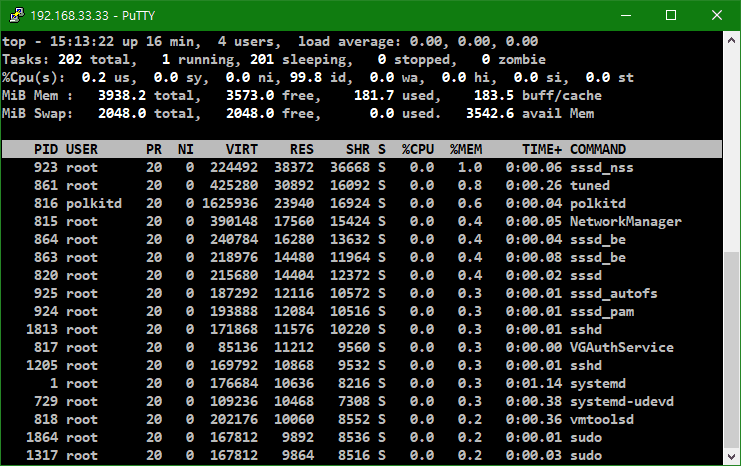
Task: Click the USER column header
Action: pos(82,149)
